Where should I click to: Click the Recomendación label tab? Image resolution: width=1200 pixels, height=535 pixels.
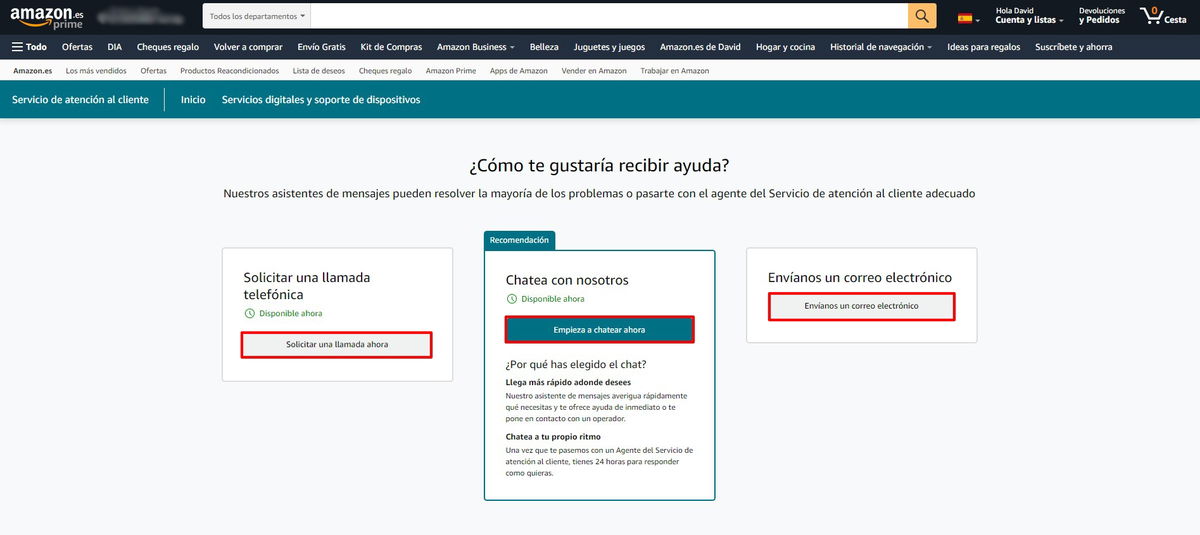point(519,240)
